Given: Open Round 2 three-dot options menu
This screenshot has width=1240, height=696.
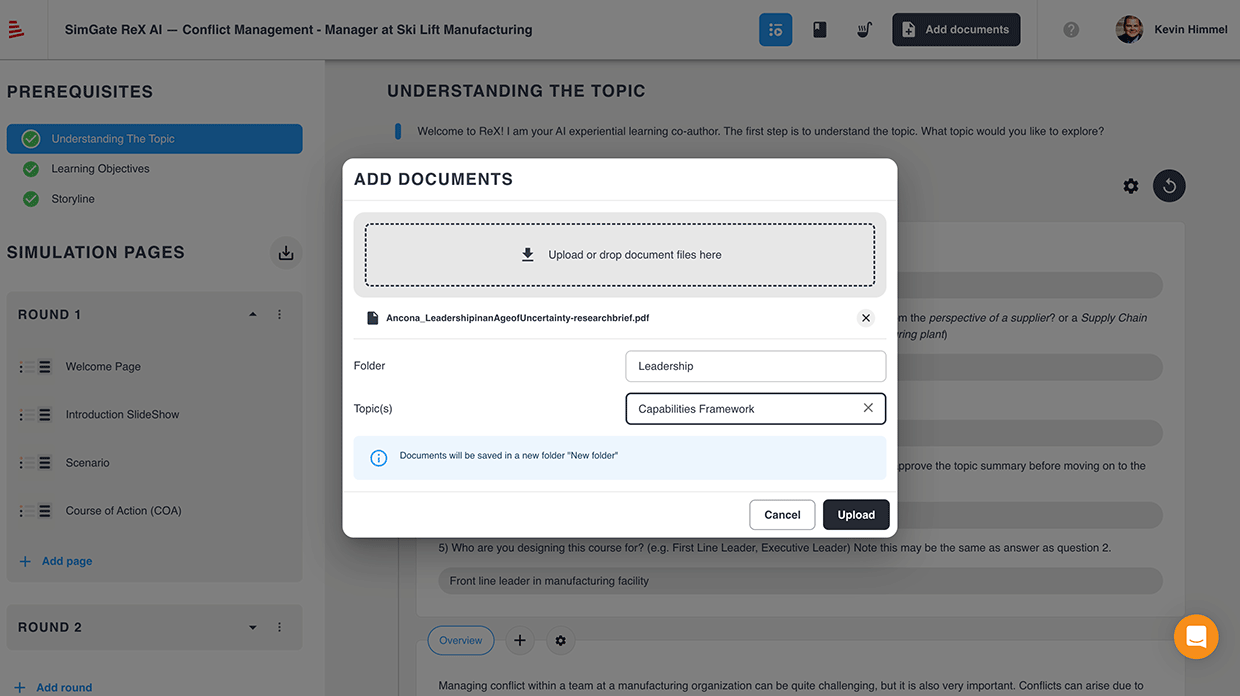Looking at the screenshot, I should click(x=279, y=627).
